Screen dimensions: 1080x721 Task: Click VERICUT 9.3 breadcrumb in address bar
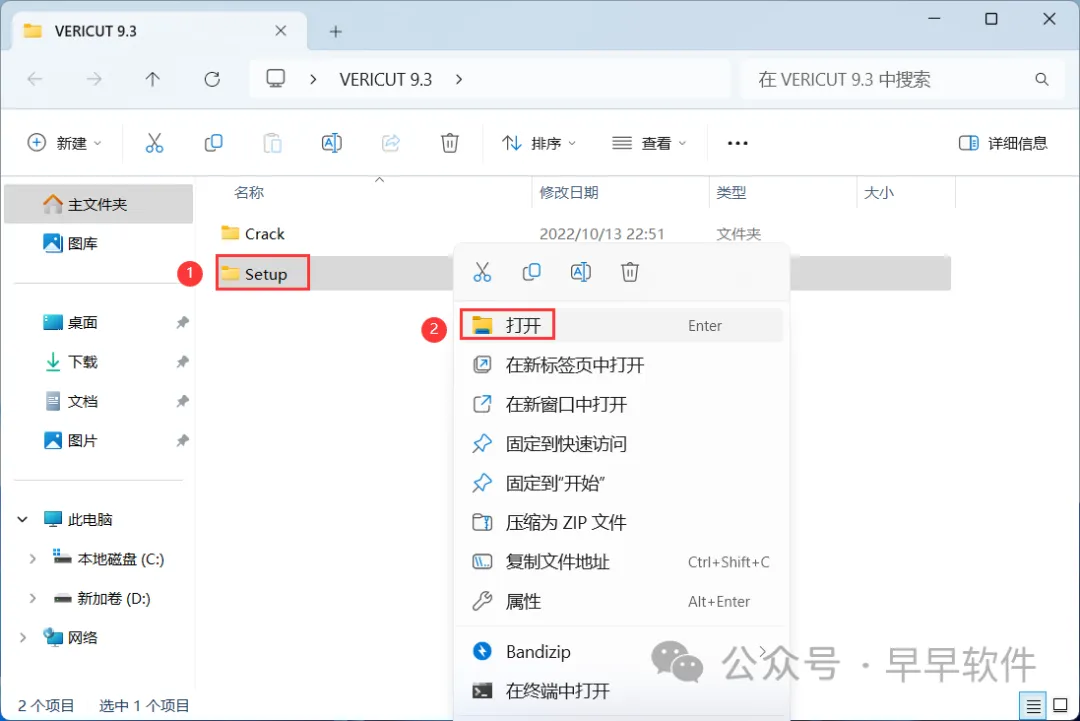coord(386,80)
